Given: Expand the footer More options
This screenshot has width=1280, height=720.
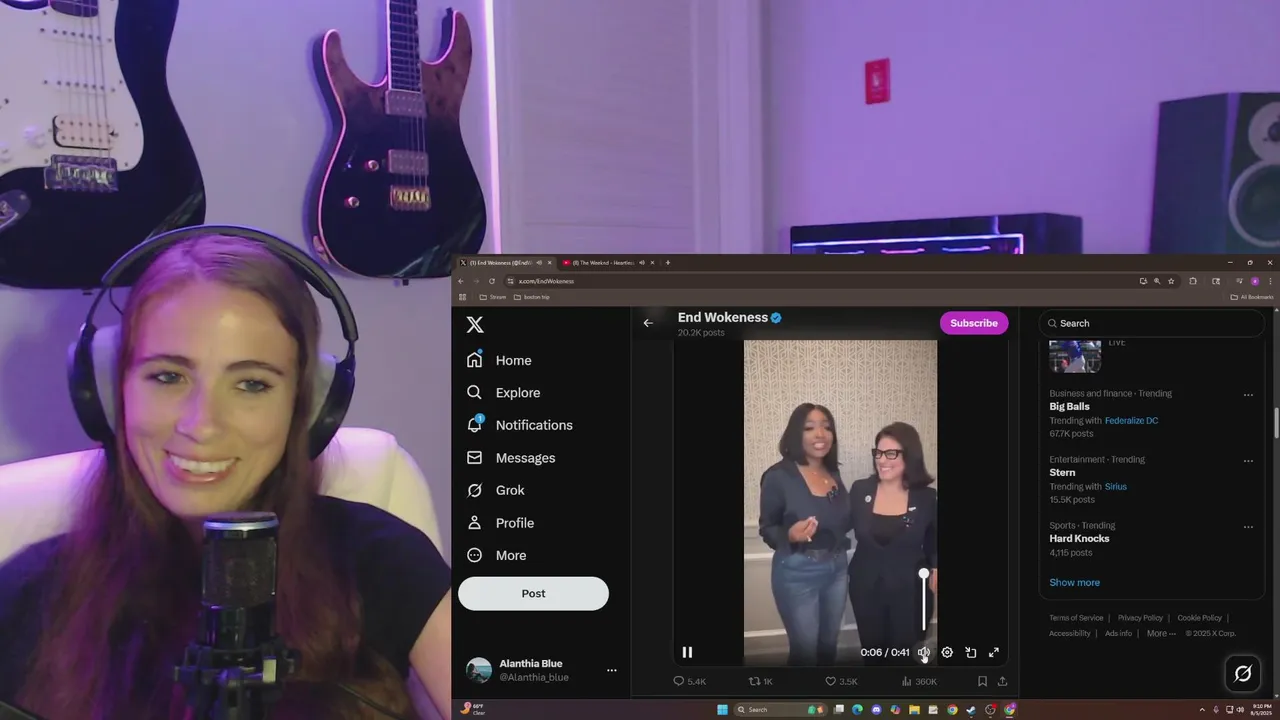Looking at the screenshot, I should (x=1161, y=633).
